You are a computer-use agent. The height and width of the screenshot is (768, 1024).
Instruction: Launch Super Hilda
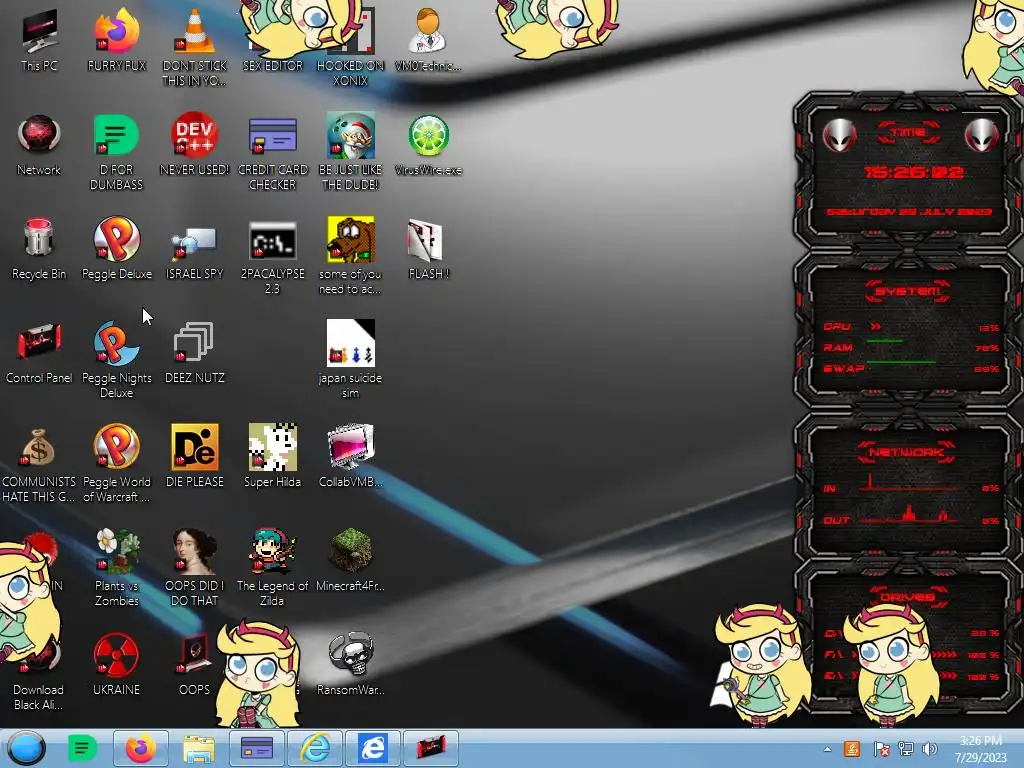click(272, 457)
